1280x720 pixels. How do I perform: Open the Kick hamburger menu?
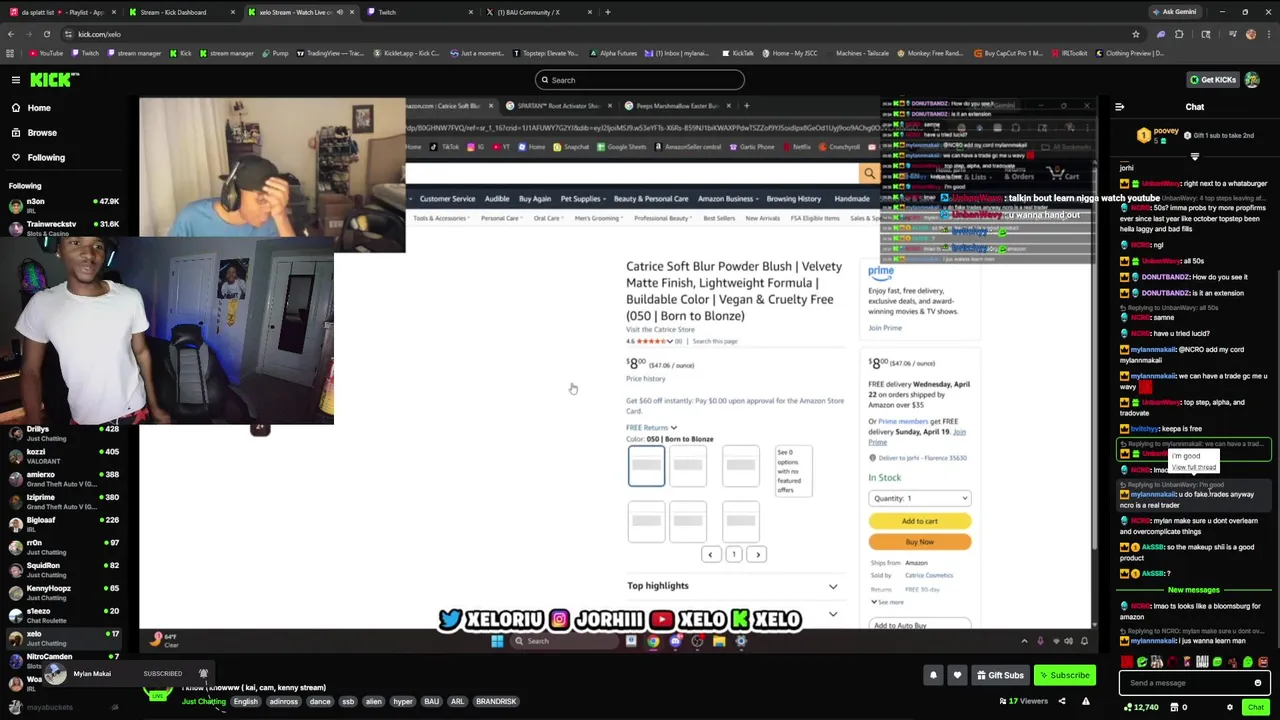tap(16, 80)
